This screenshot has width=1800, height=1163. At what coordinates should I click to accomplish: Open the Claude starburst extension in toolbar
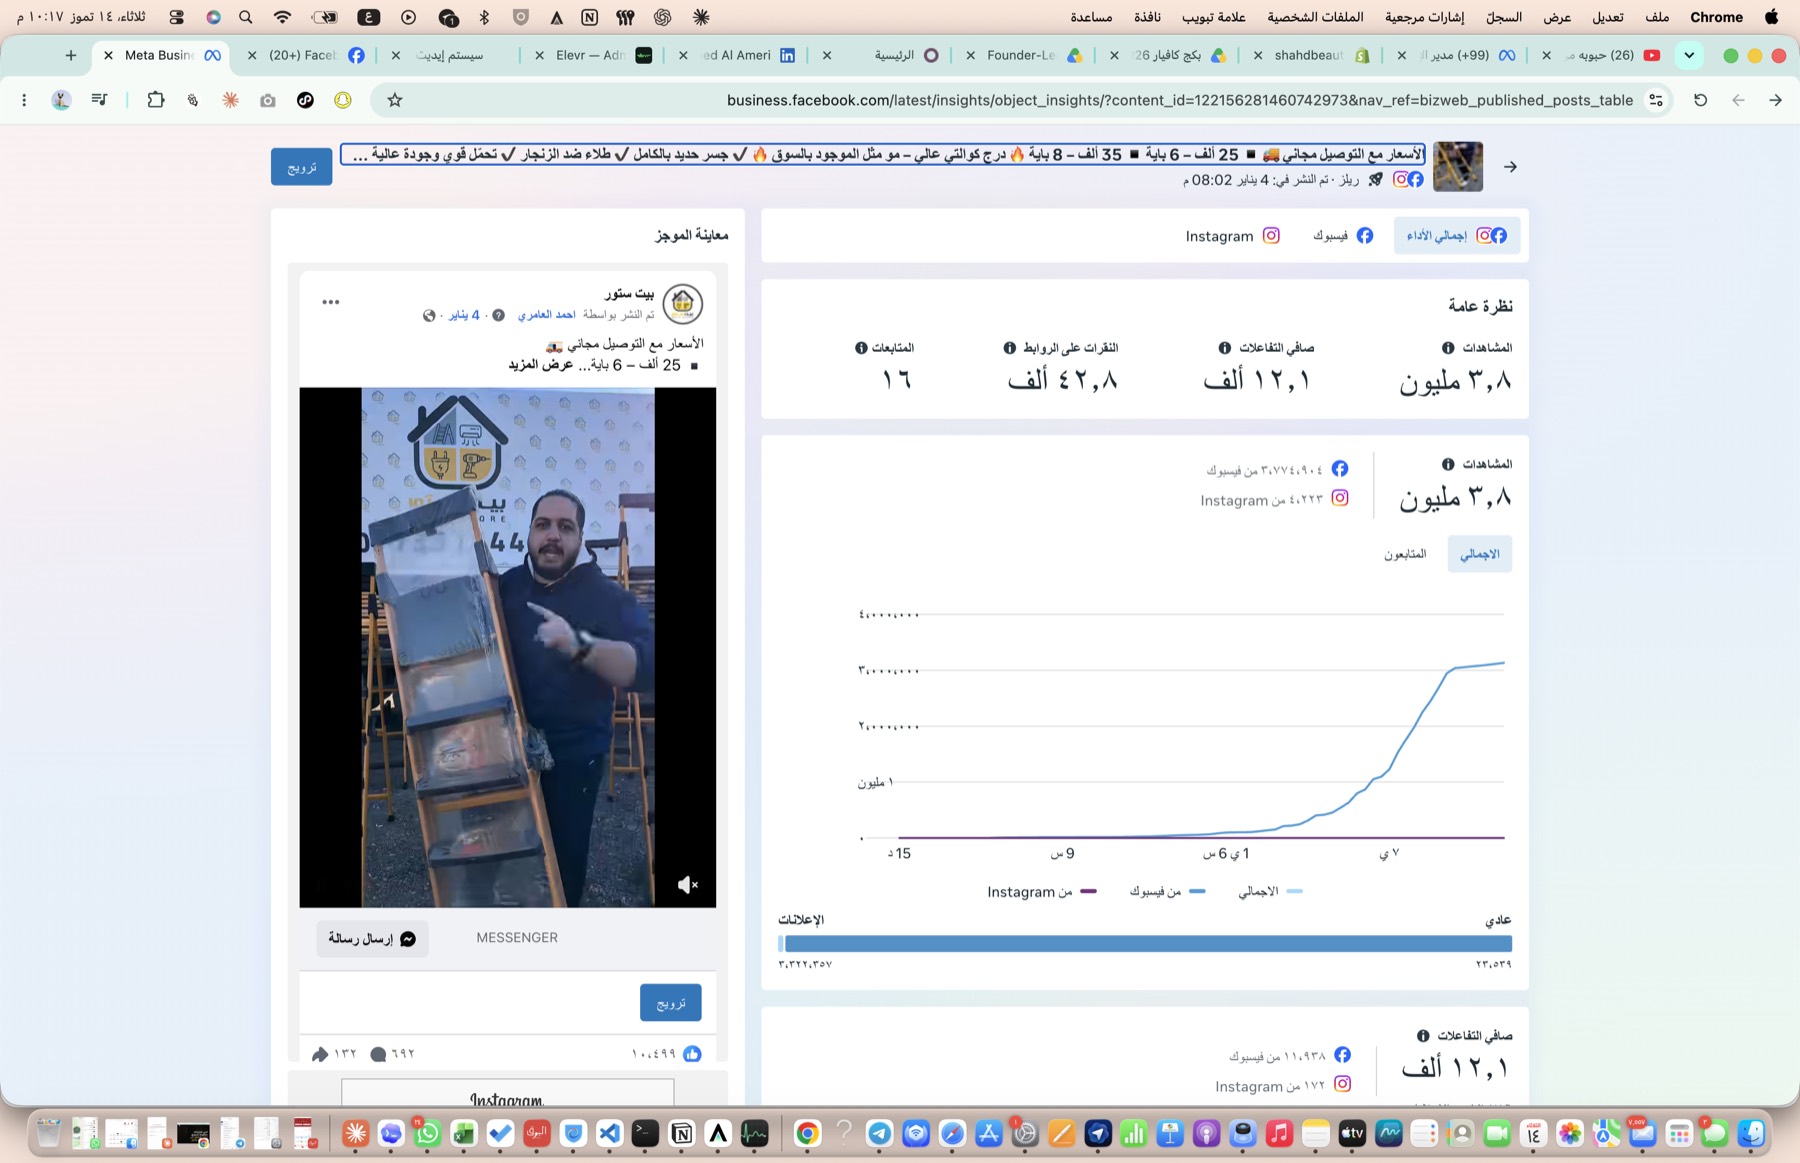[230, 100]
